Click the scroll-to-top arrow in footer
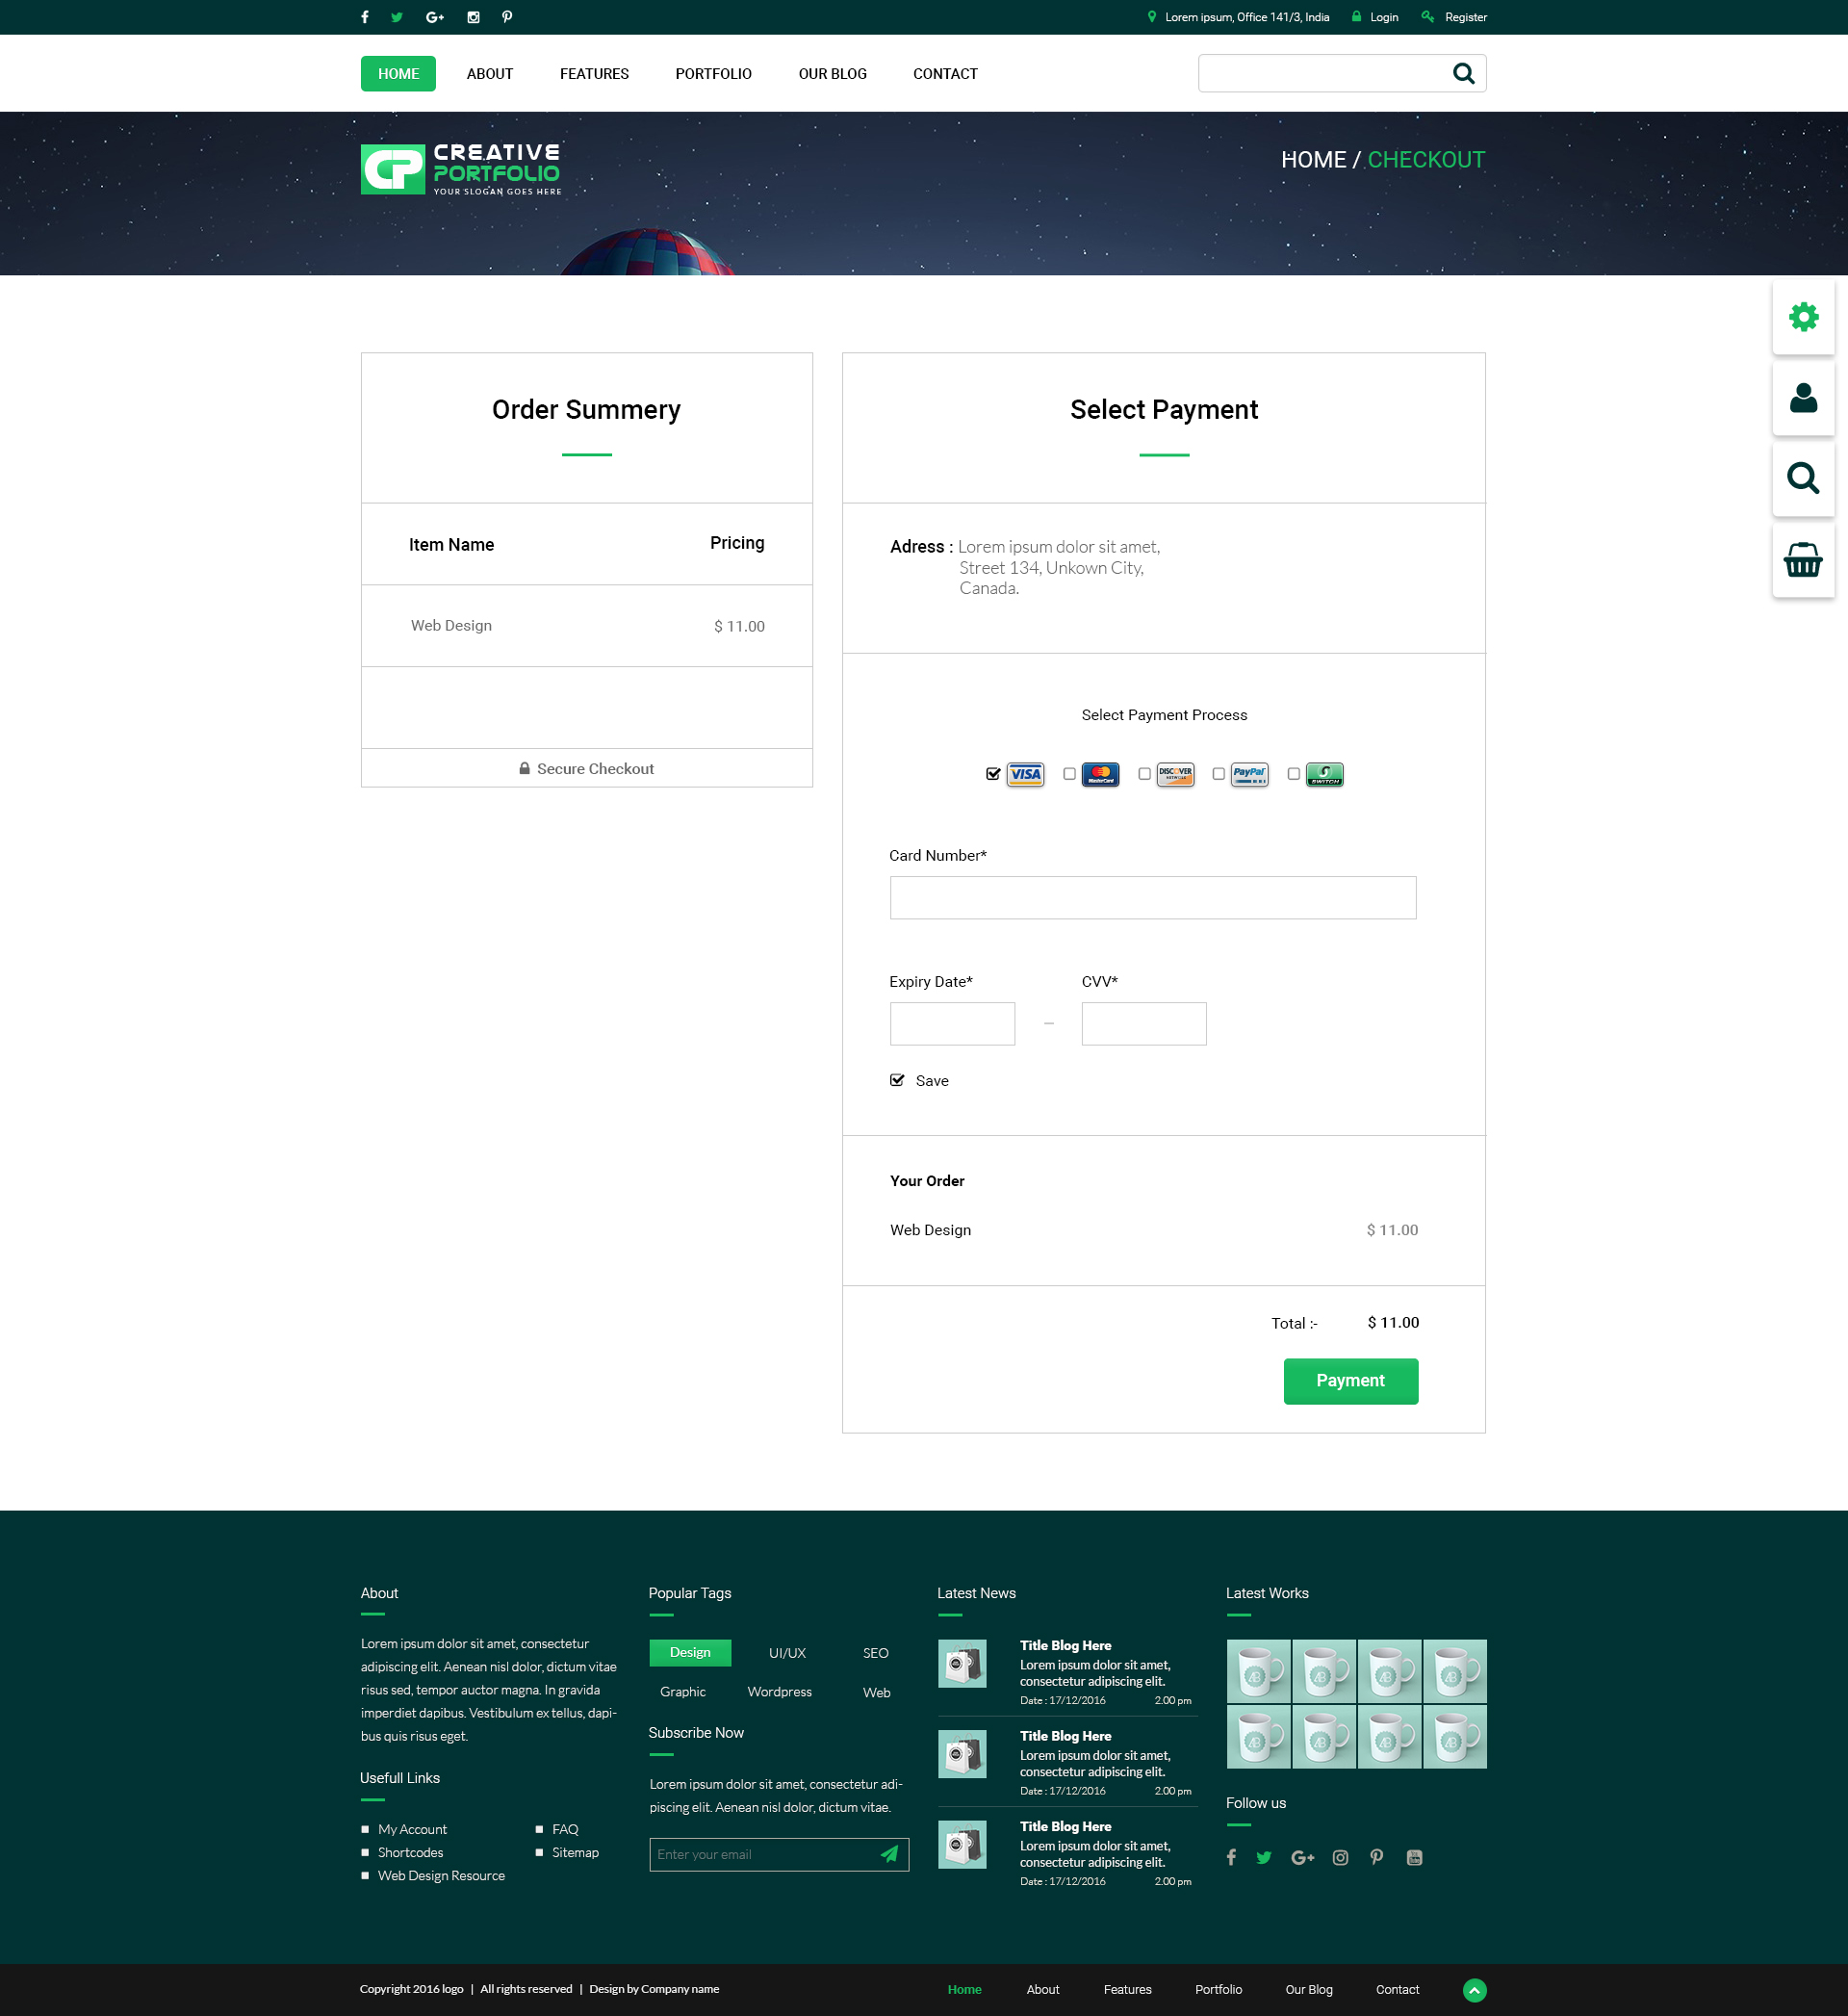 point(1474,1990)
